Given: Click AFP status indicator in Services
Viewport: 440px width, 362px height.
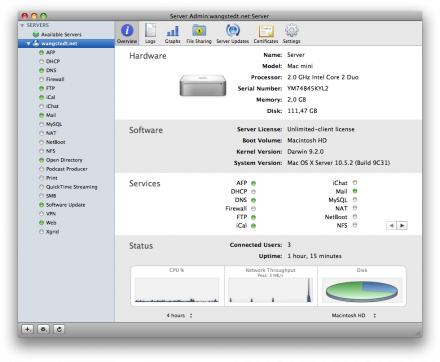Looking at the screenshot, I should 253,183.
